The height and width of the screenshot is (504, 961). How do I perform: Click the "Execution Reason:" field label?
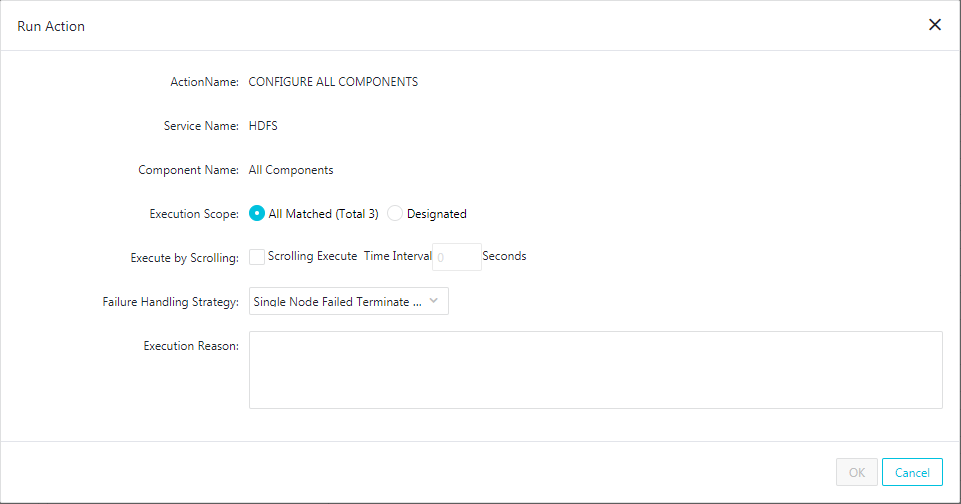pos(191,346)
